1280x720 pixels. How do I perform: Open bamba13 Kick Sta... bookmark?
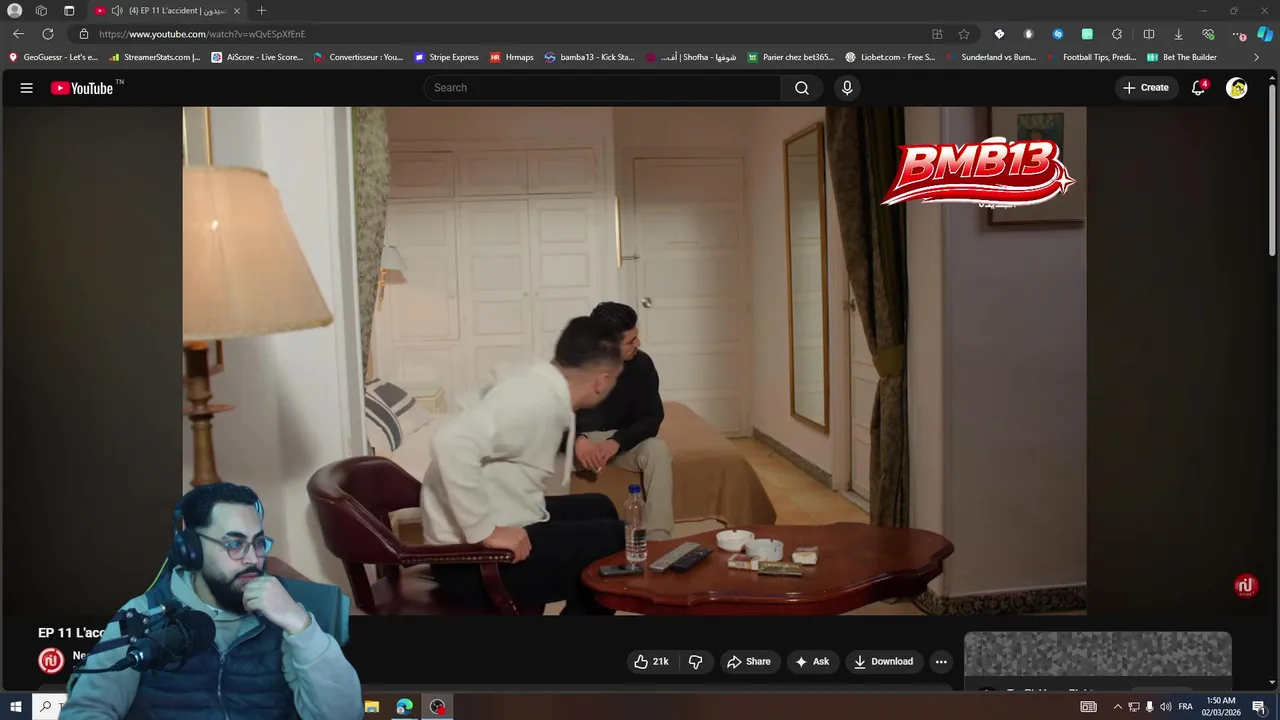point(590,57)
